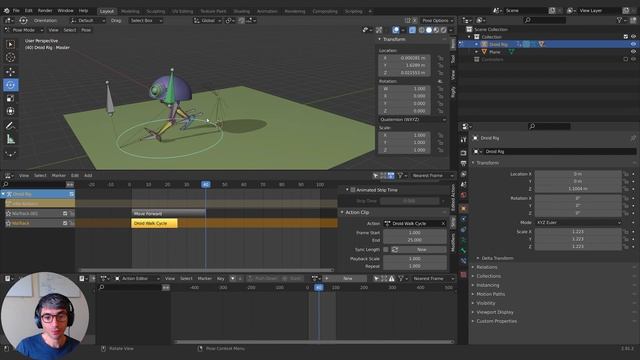This screenshot has width=640, height=360.
Task: Switch viewport to material preview shading
Action: tap(436, 30)
